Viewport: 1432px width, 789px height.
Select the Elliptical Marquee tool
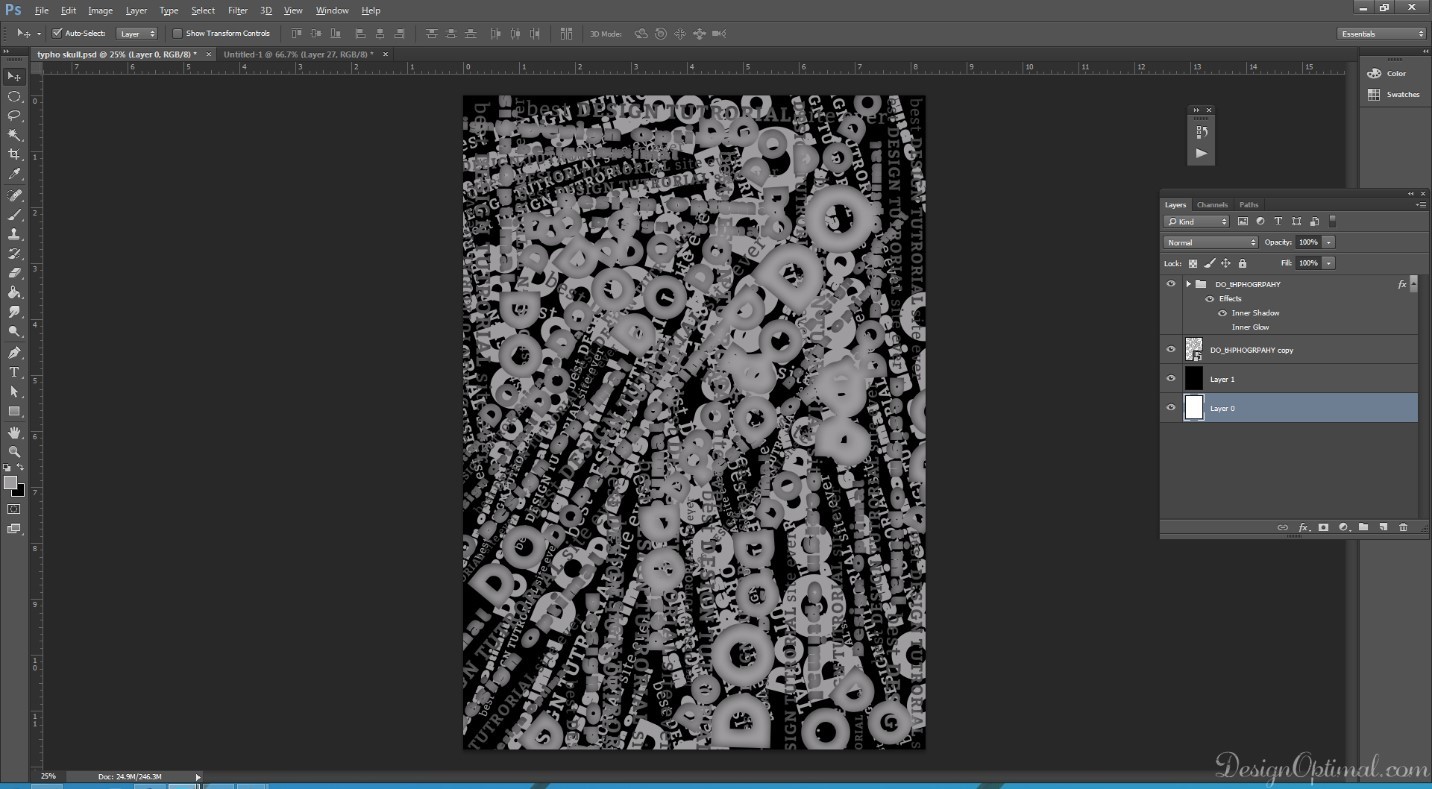pyautogui.click(x=14, y=96)
